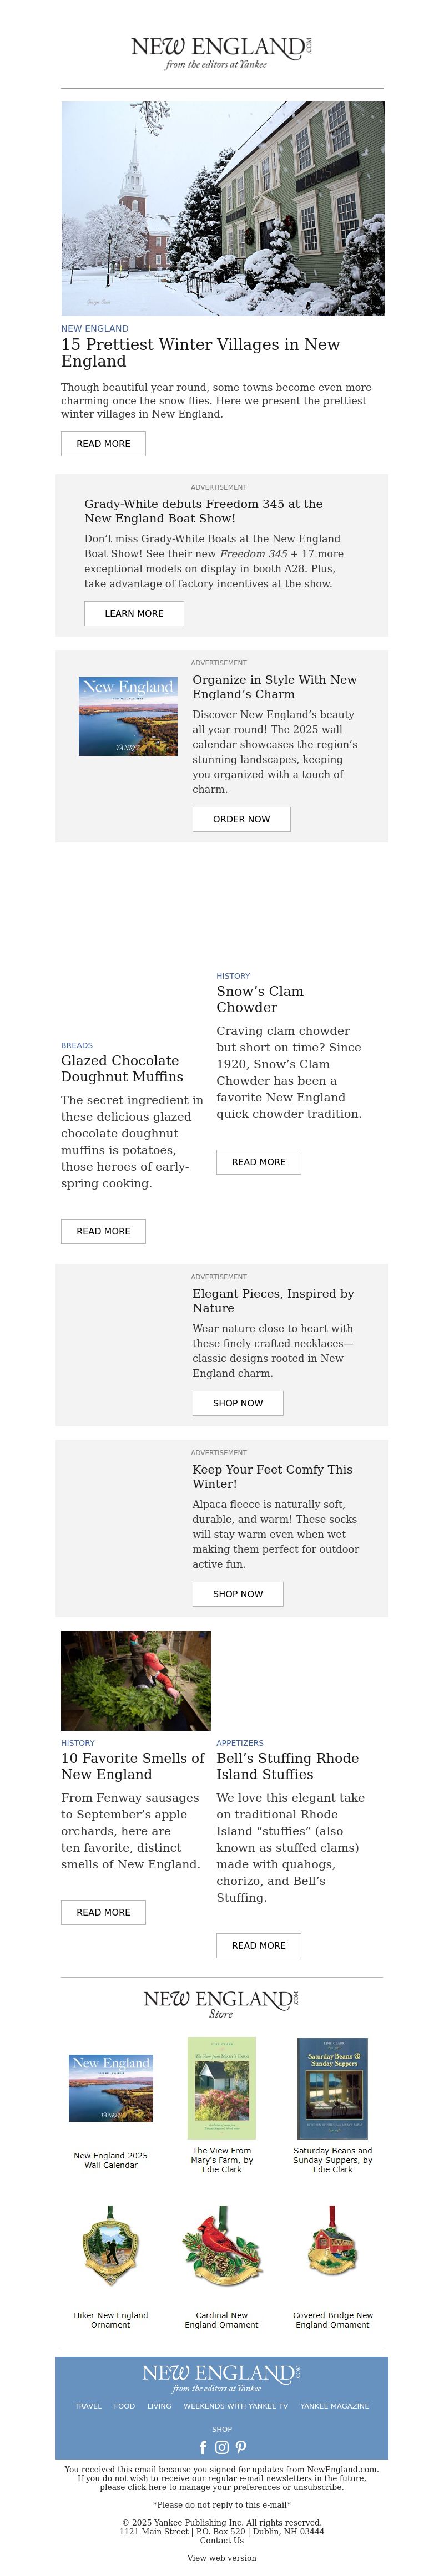Open the Pinterest icon in footer
The image size is (444, 2576).
click(x=241, y=2447)
